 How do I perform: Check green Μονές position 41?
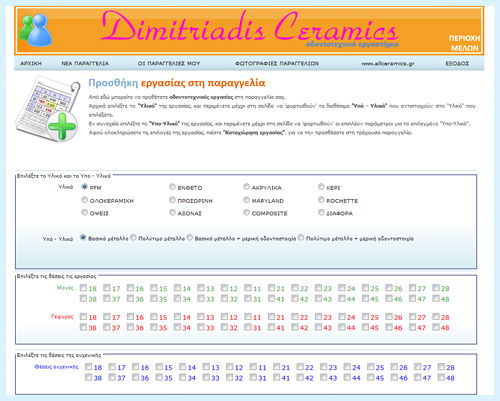tap(271, 298)
